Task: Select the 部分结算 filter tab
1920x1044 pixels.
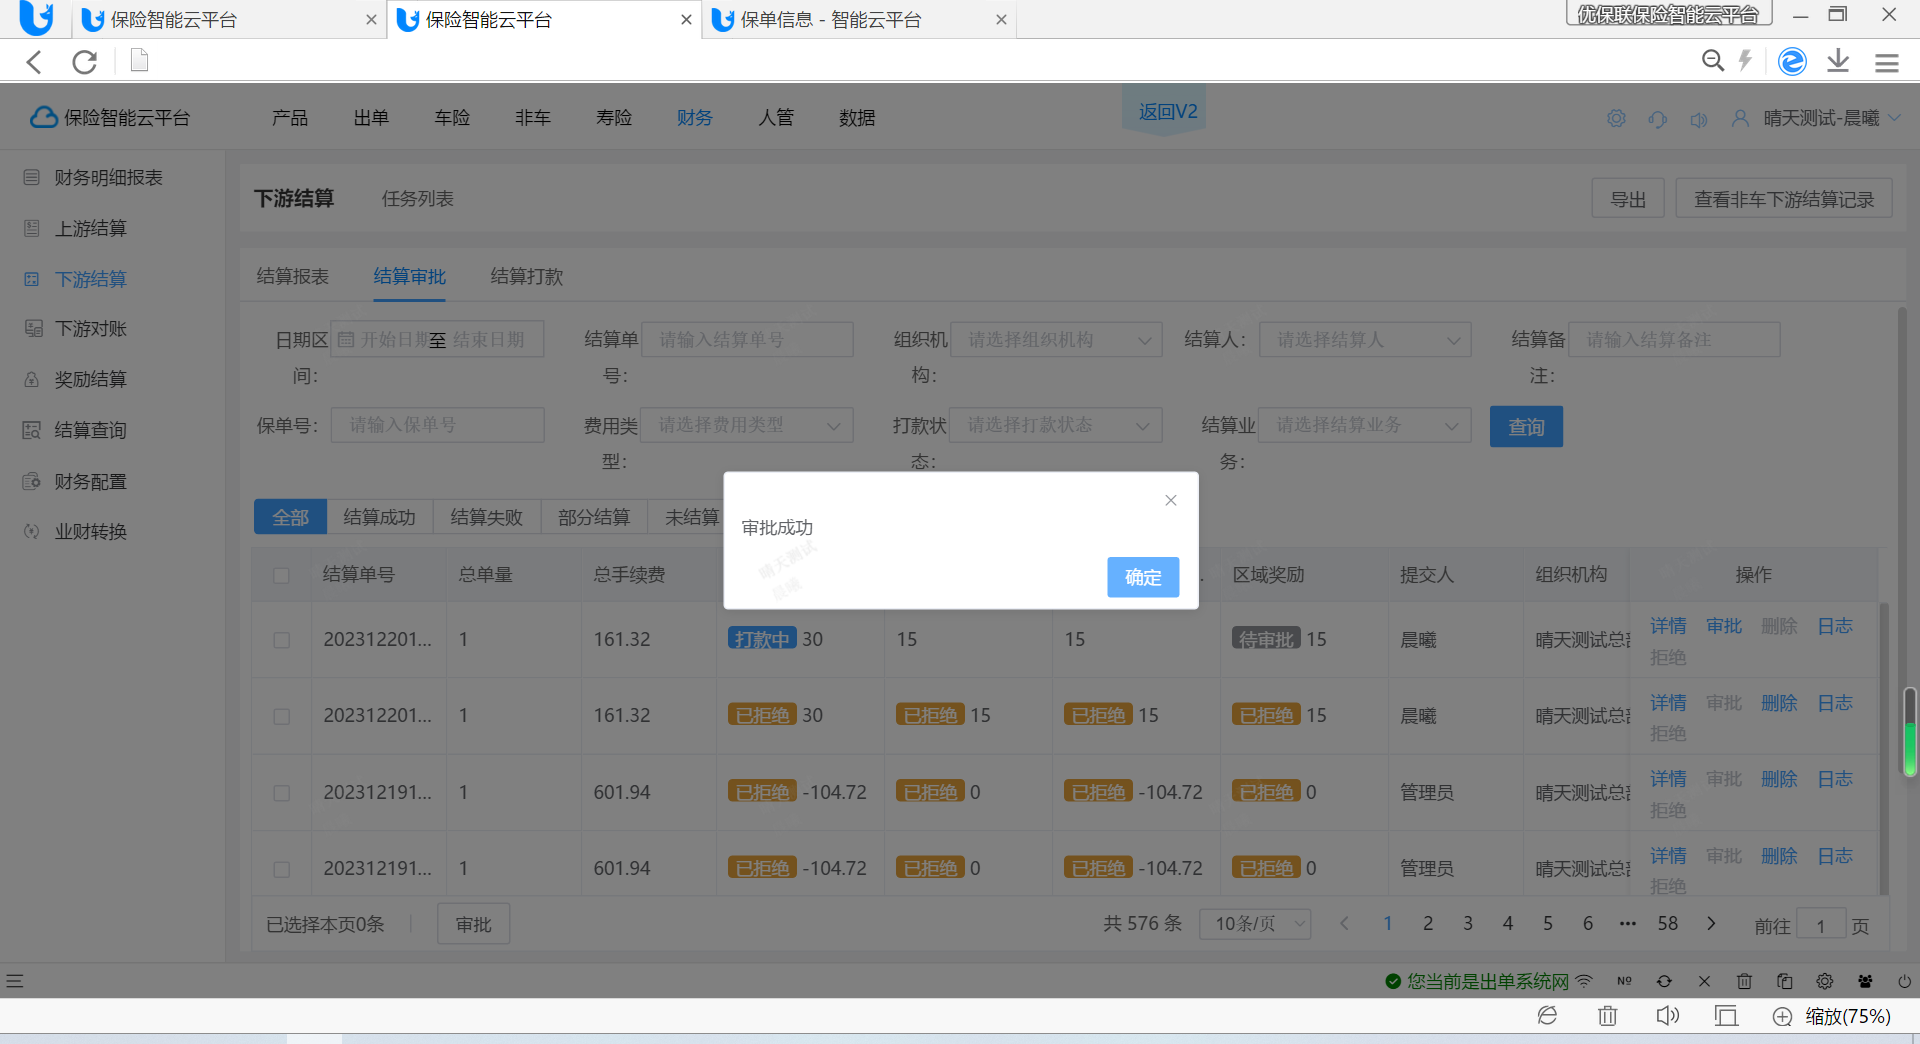Action: [594, 517]
